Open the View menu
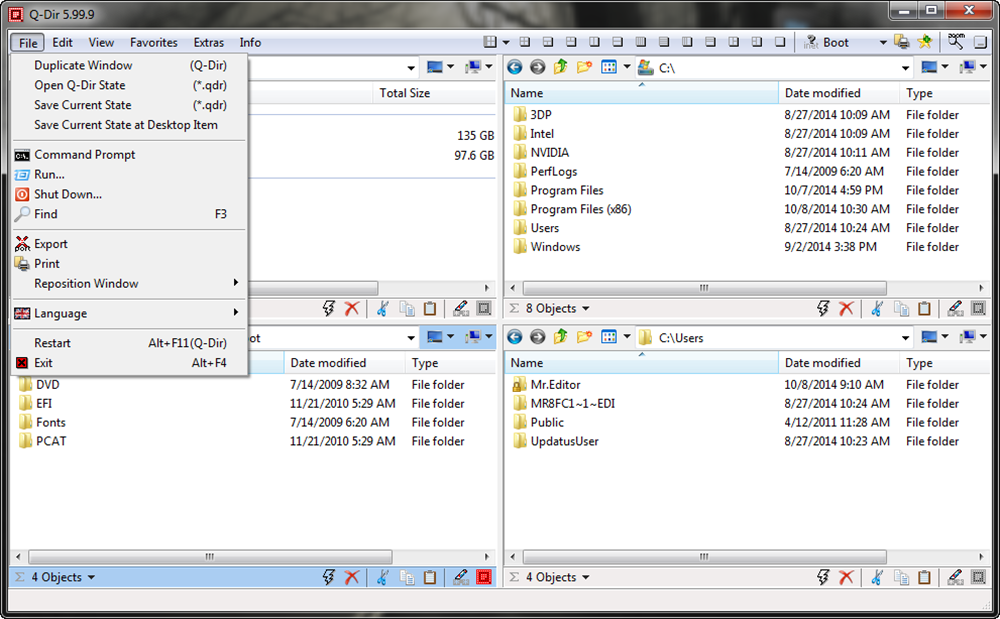This screenshot has height=619, width=1000. 101,43
